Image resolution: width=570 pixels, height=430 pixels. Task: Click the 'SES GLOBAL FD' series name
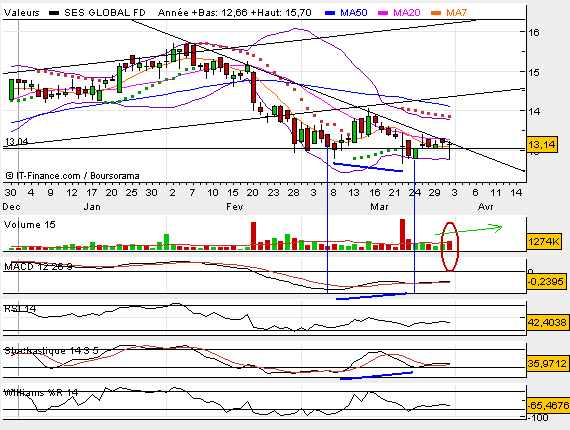105,13
